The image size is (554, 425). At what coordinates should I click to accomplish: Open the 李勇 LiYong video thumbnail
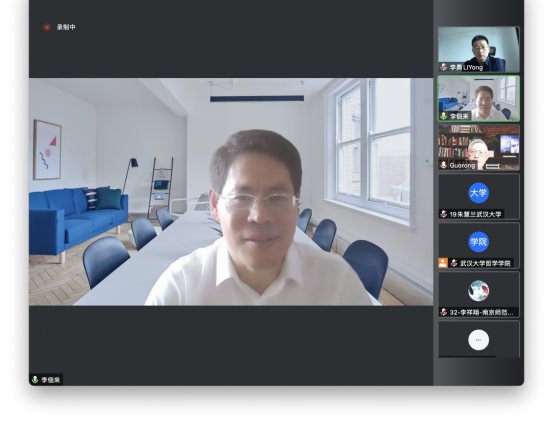[479, 49]
